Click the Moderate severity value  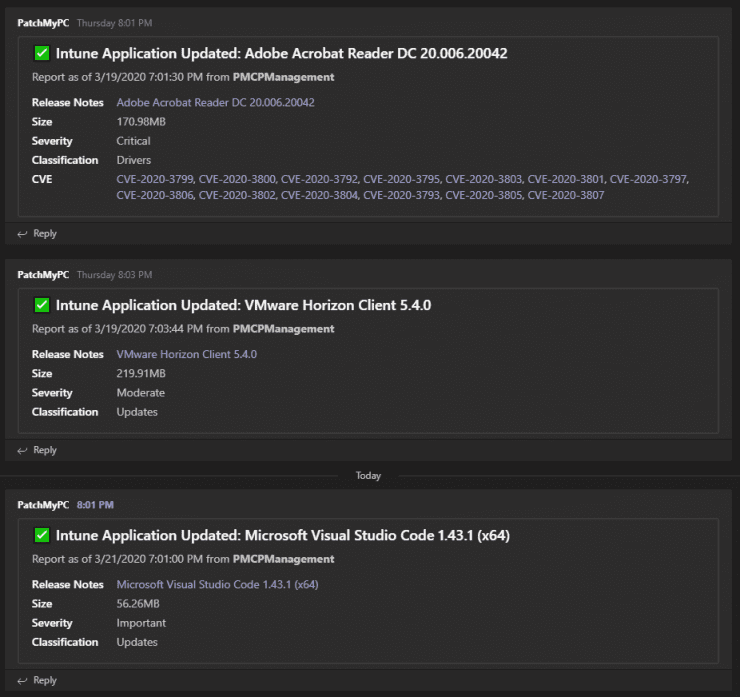click(141, 393)
